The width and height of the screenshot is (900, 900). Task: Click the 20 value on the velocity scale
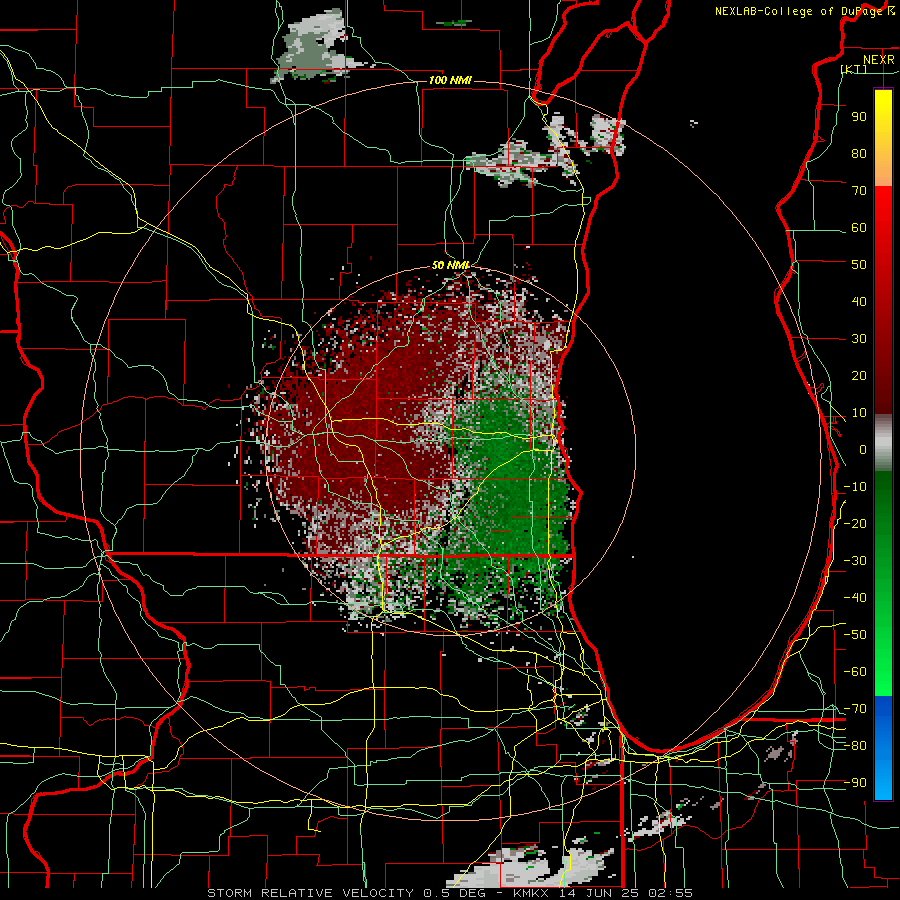(859, 375)
